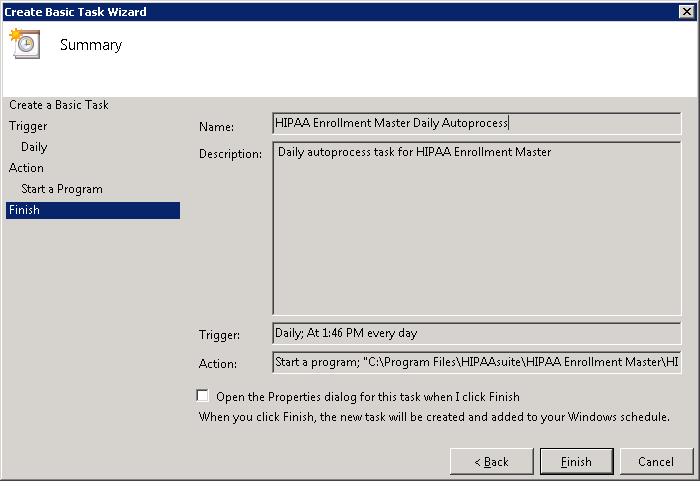700x481 pixels.
Task: Click into the Description text area
Action: click(x=477, y=228)
